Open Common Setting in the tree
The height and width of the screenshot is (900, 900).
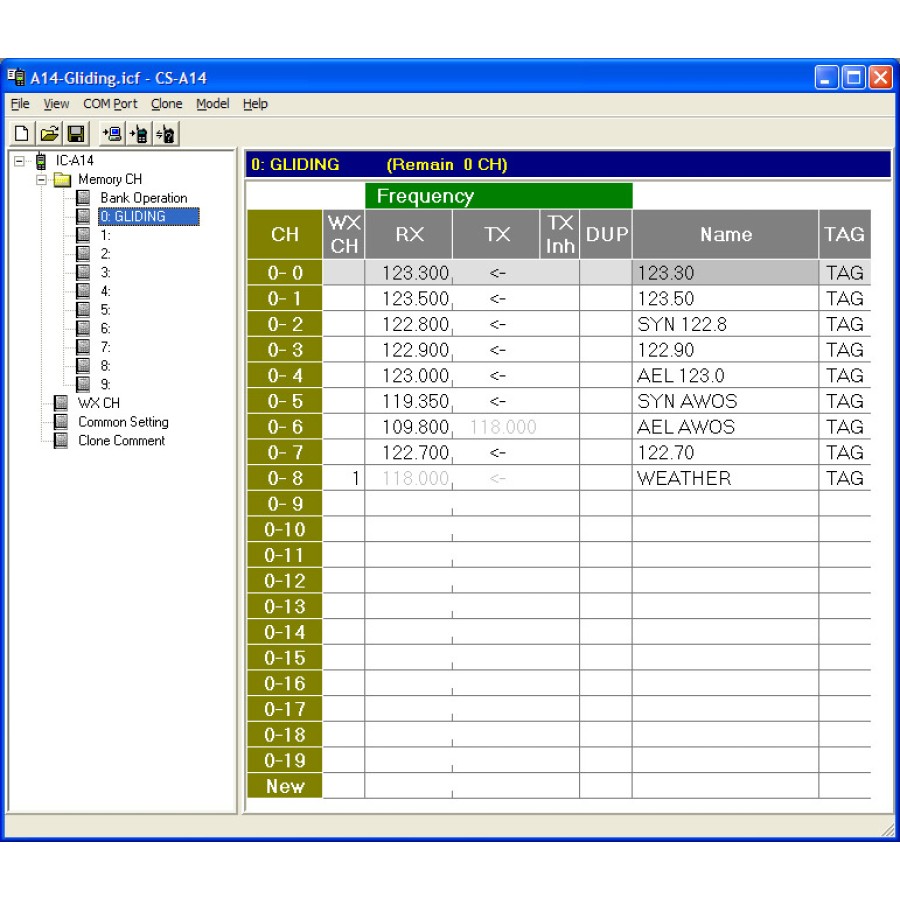[x=123, y=422]
